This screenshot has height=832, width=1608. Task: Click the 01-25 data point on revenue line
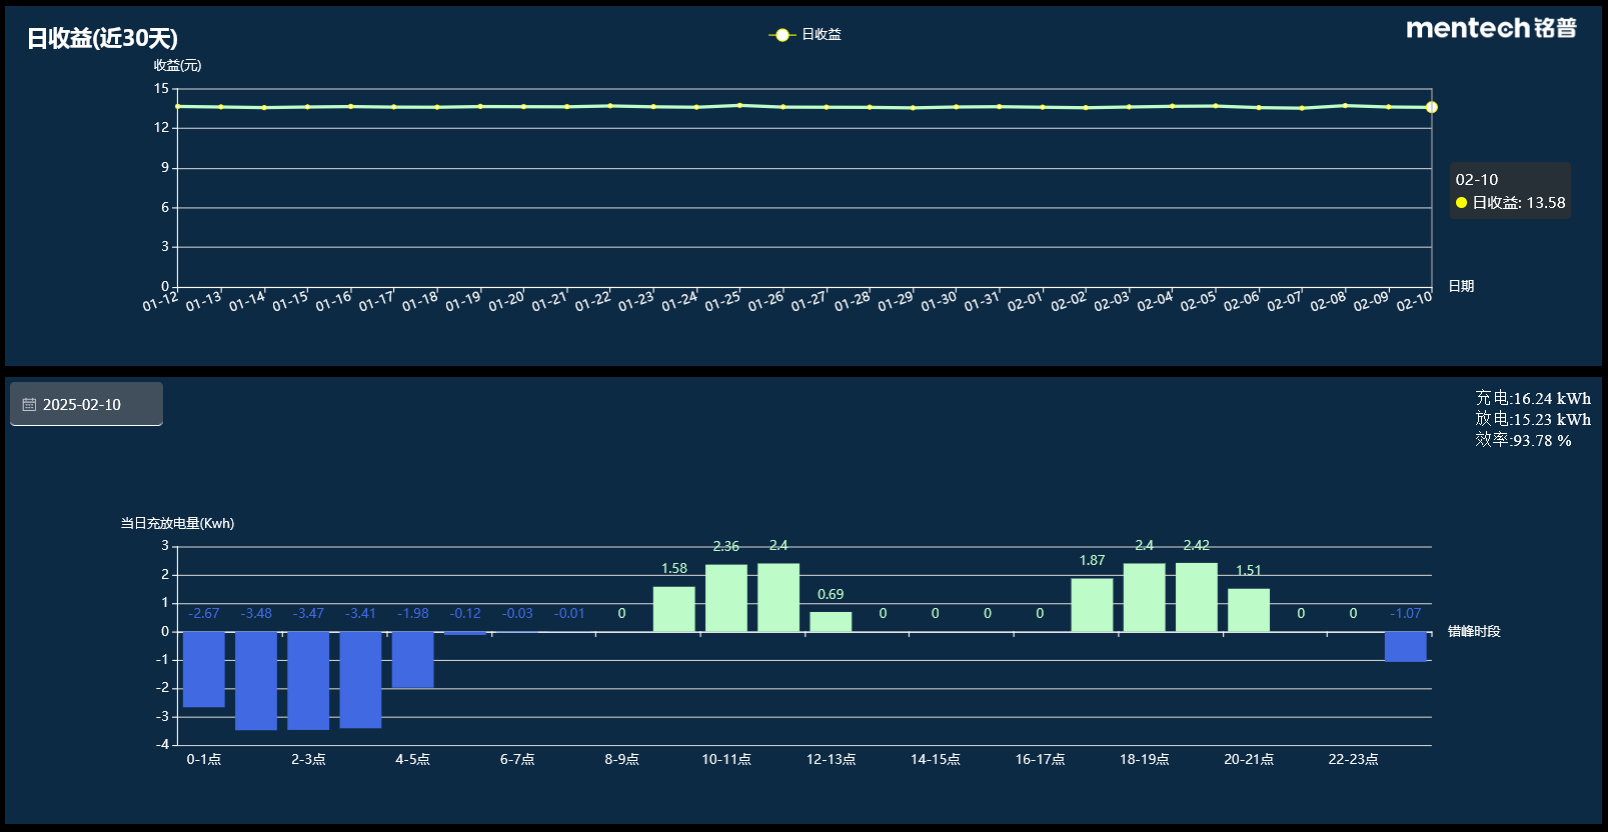pos(740,105)
